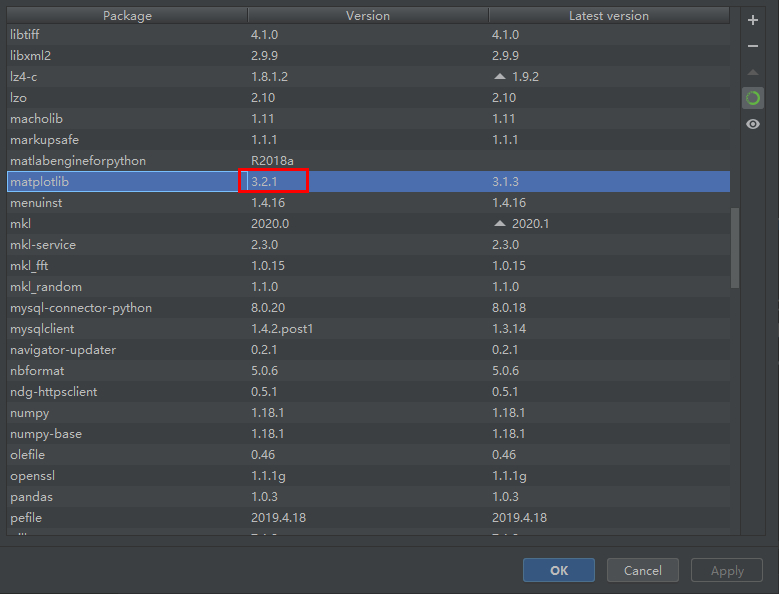The image size is (779, 594).
Task: Select the numpy-base package row
Action: [368, 434]
